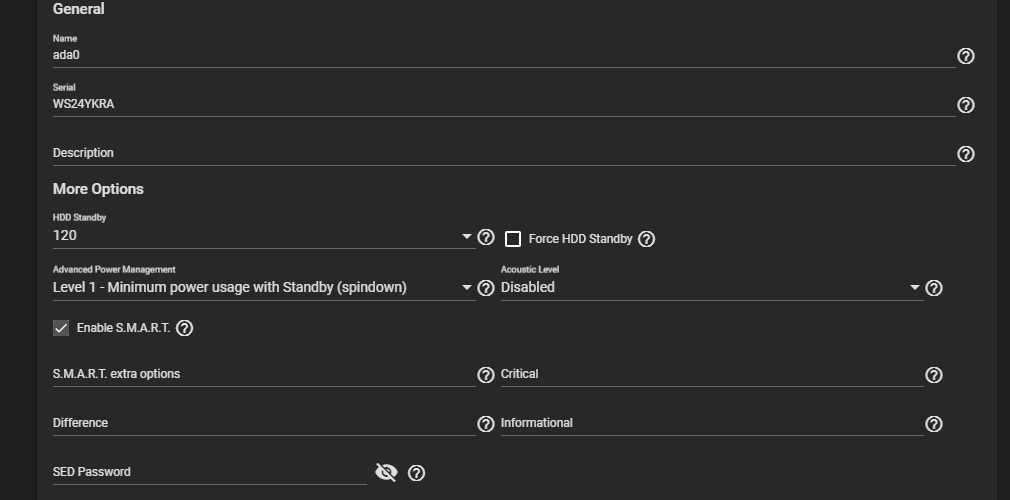Expand the Advanced Power Management dropdown
The width and height of the screenshot is (1010, 500).
pos(260,288)
